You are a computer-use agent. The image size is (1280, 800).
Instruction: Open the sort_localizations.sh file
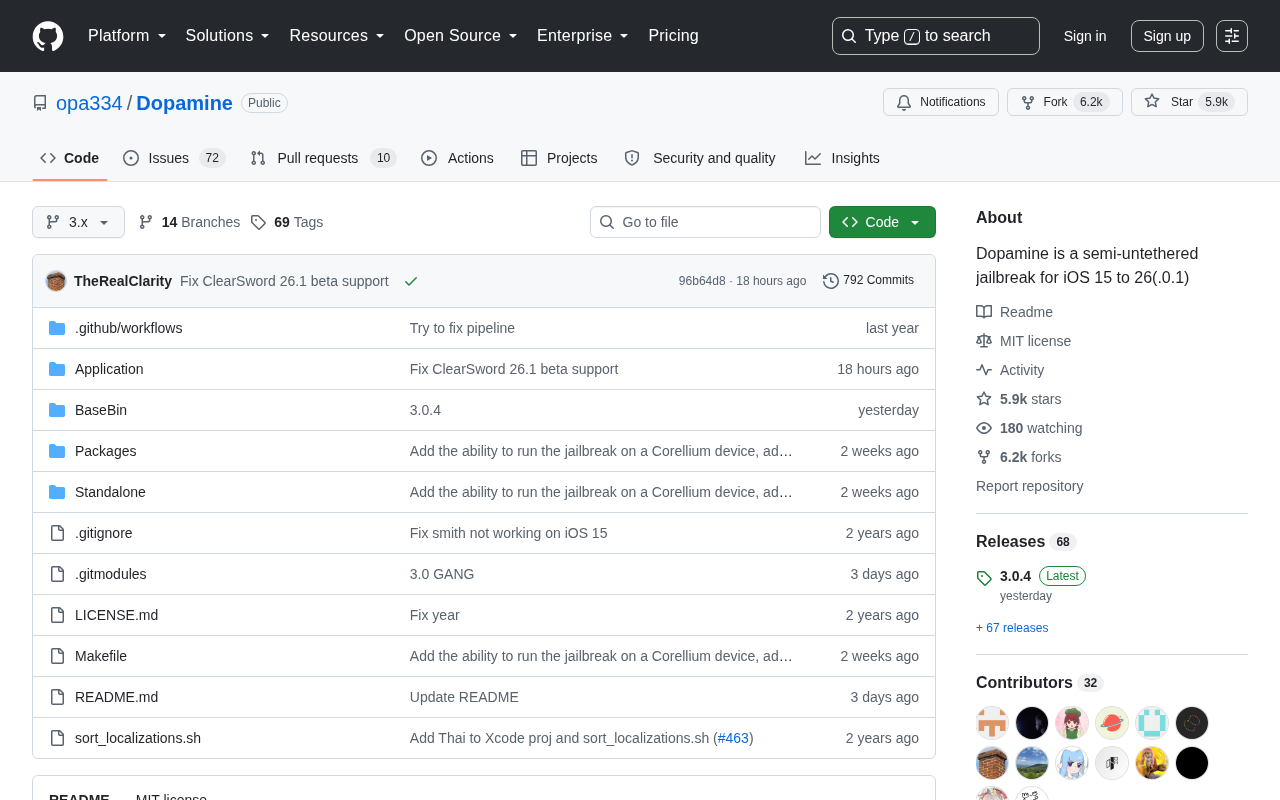[138, 738]
